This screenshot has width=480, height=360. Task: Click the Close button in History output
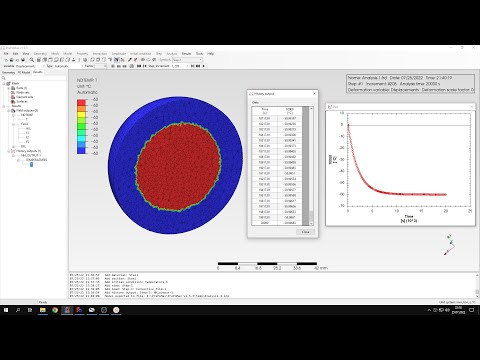click(x=305, y=232)
